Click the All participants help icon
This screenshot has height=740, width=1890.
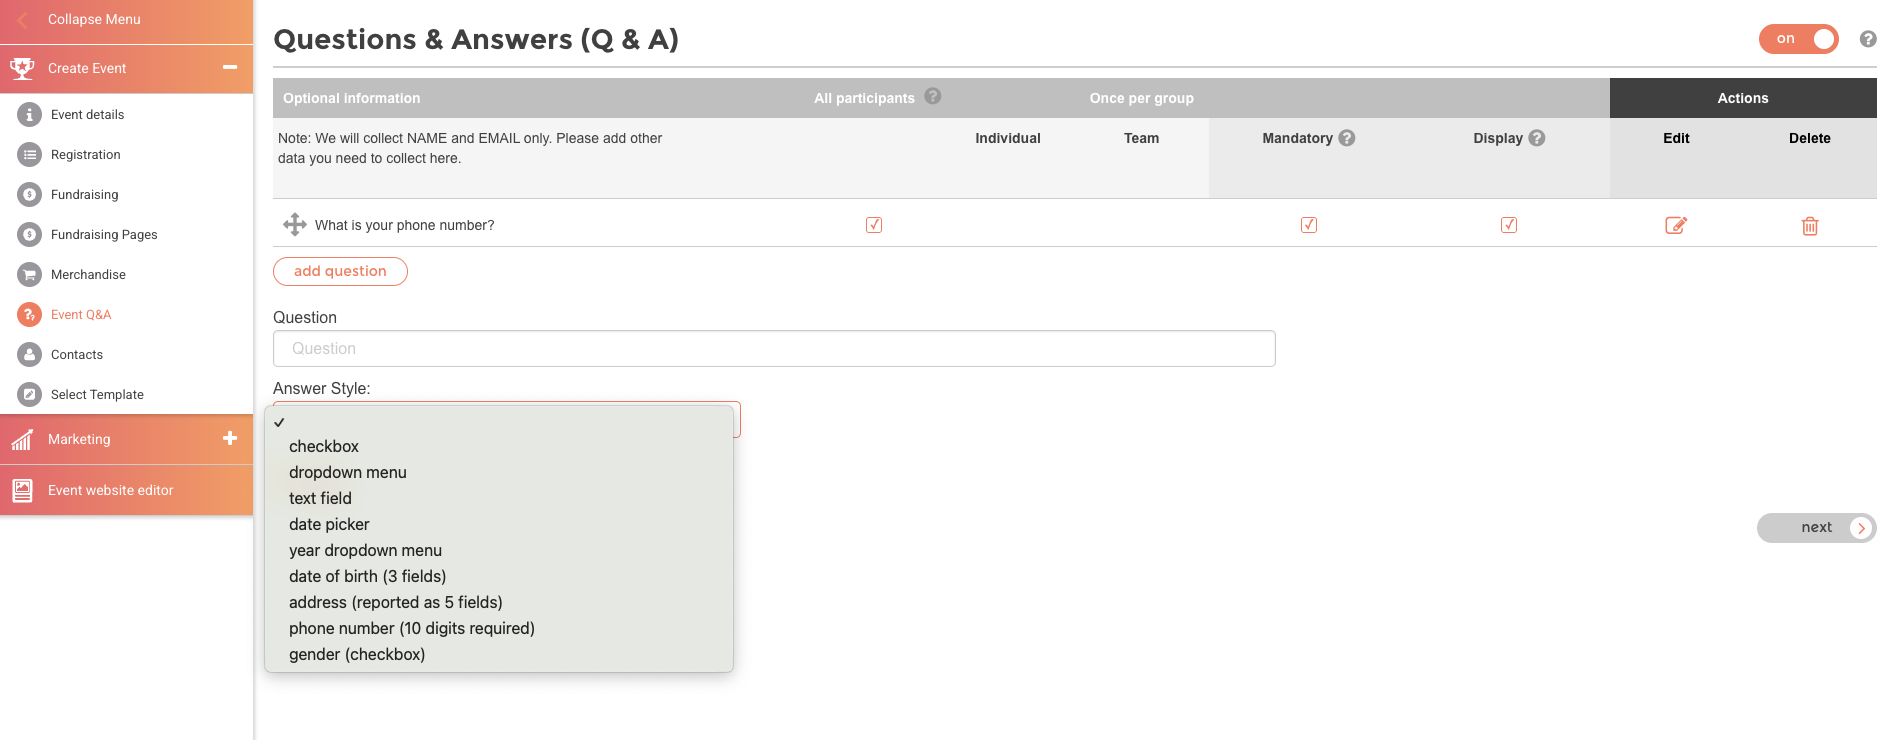[933, 96]
